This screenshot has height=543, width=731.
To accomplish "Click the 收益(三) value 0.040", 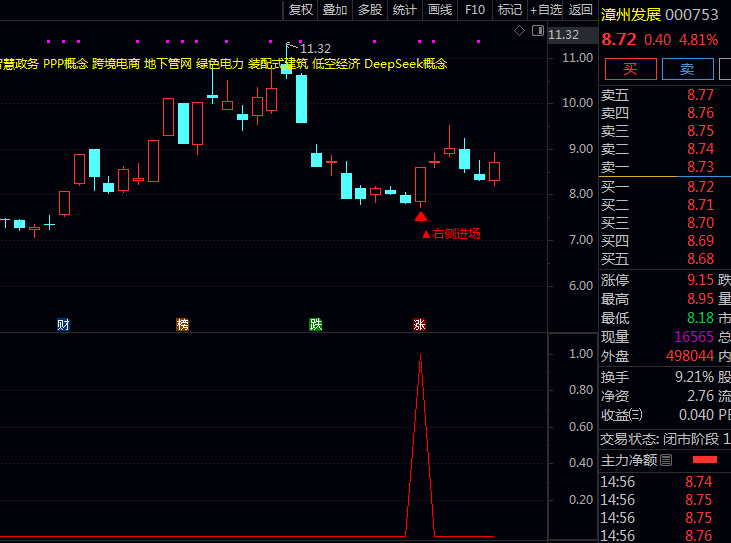I will click(x=697, y=415).
